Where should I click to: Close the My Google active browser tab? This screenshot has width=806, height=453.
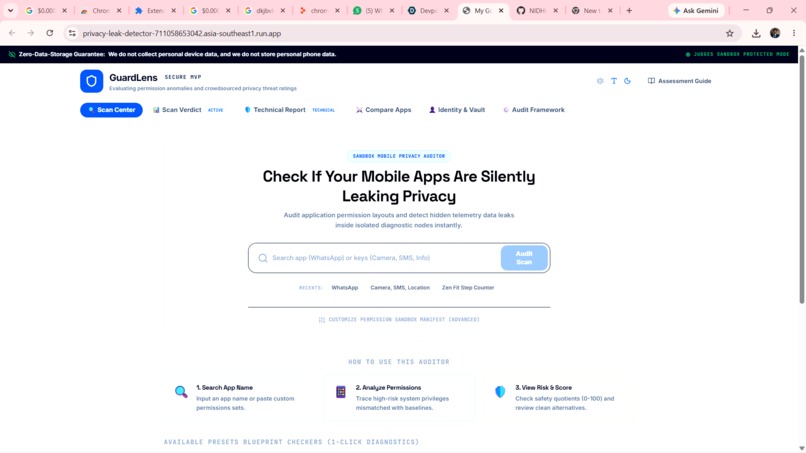pyautogui.click(x=501, y=11)
